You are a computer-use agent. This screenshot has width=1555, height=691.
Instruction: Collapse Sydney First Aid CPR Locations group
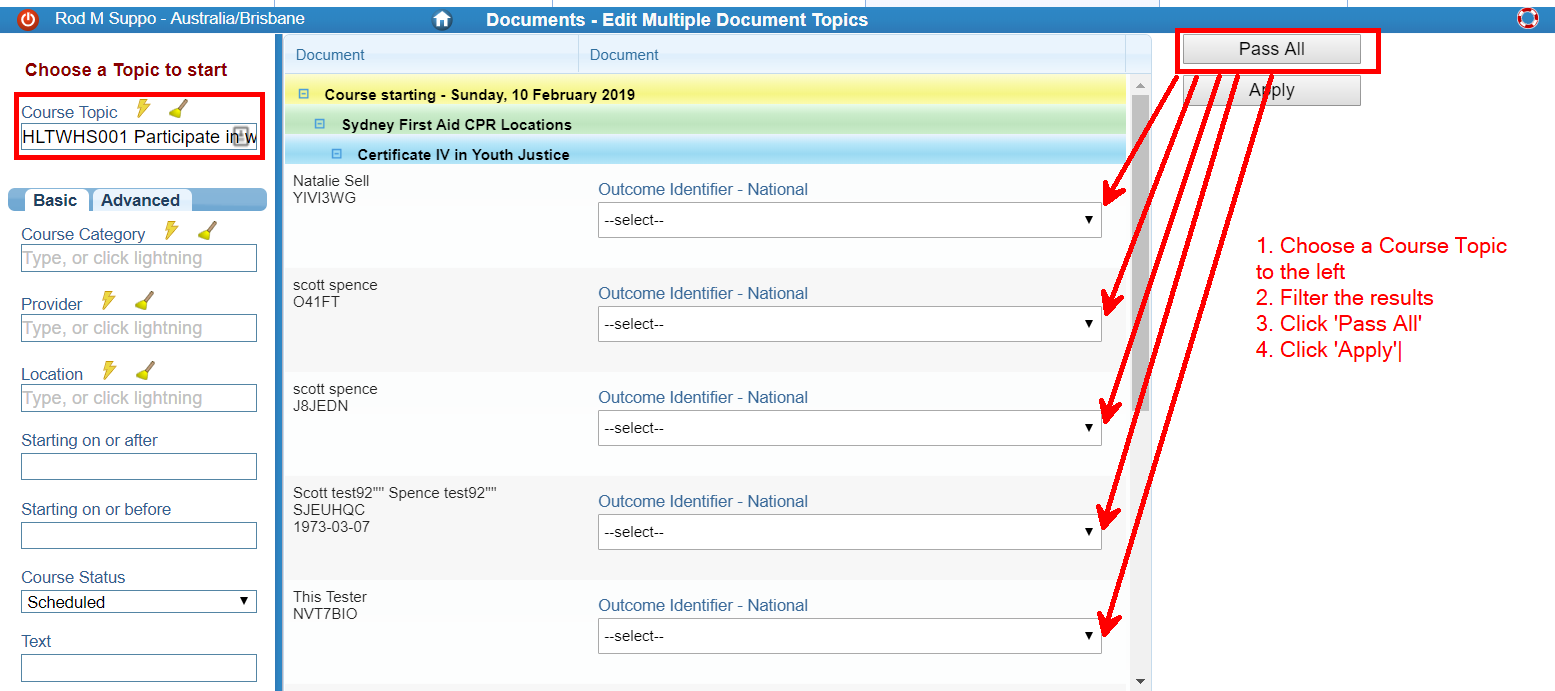pyautogui.click(x=320, y=124)
